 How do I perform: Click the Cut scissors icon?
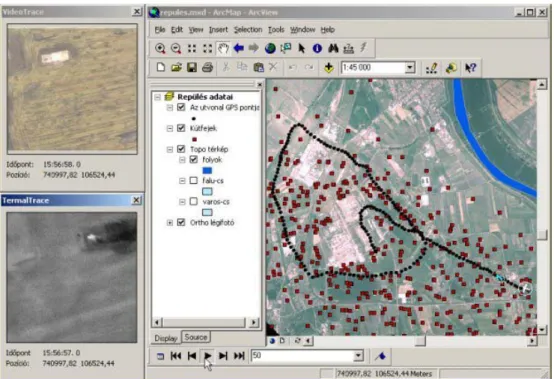coord(226,67)
